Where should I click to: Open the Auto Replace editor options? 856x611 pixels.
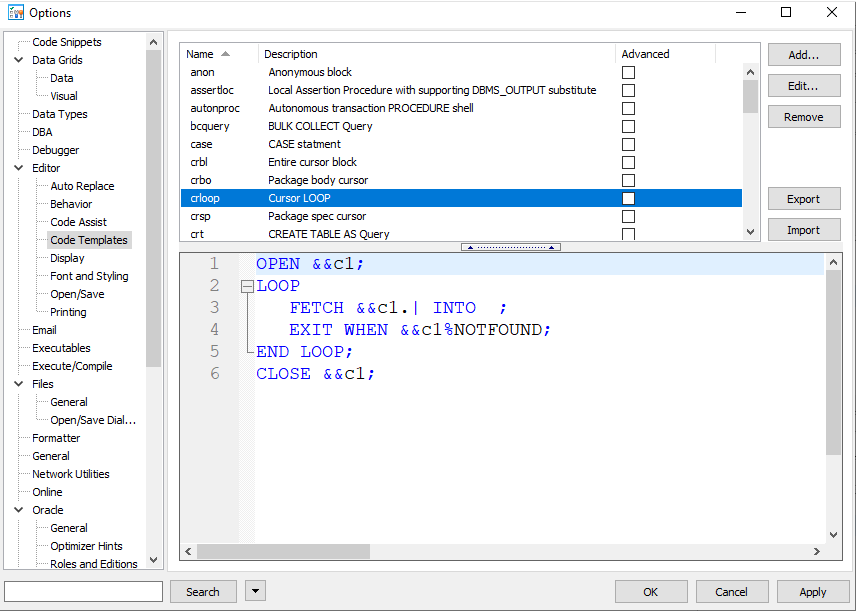pos(82,186)
